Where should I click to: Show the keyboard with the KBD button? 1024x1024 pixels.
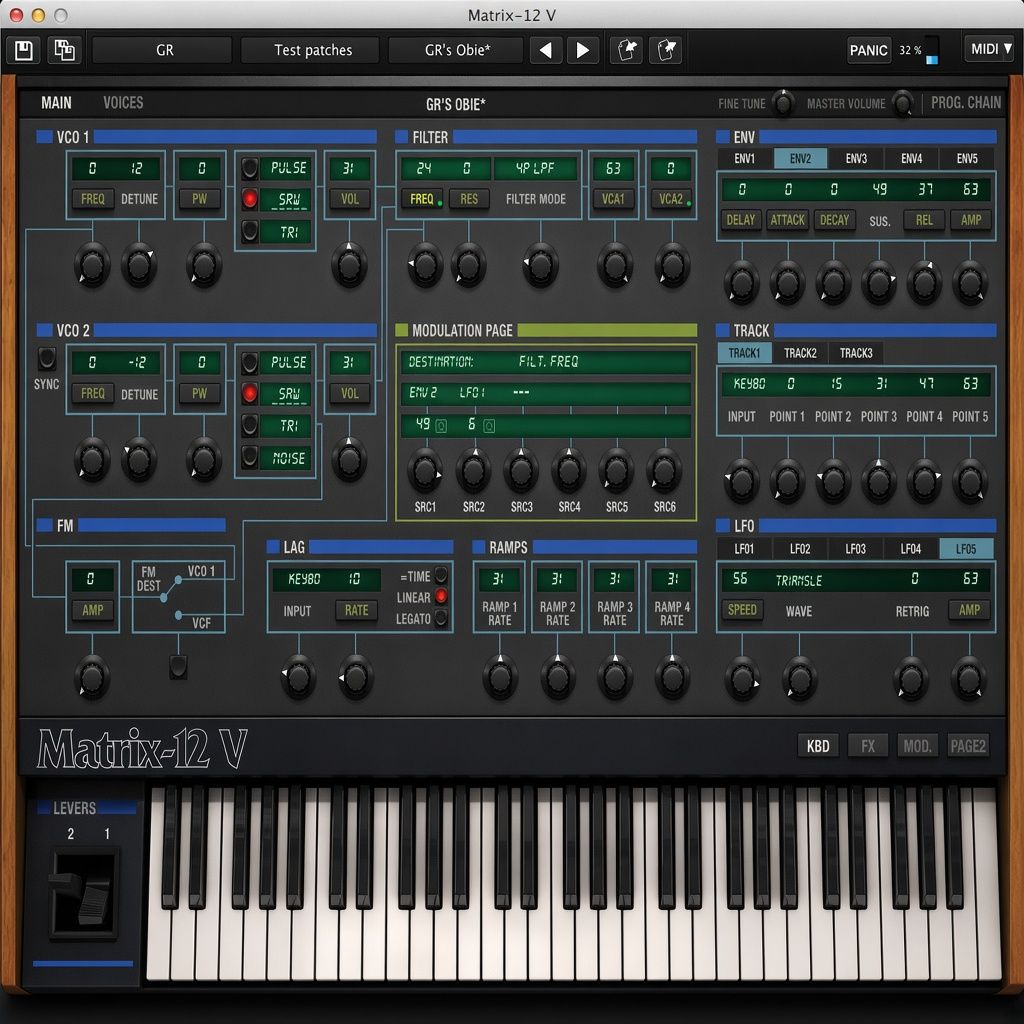(818, 746)
